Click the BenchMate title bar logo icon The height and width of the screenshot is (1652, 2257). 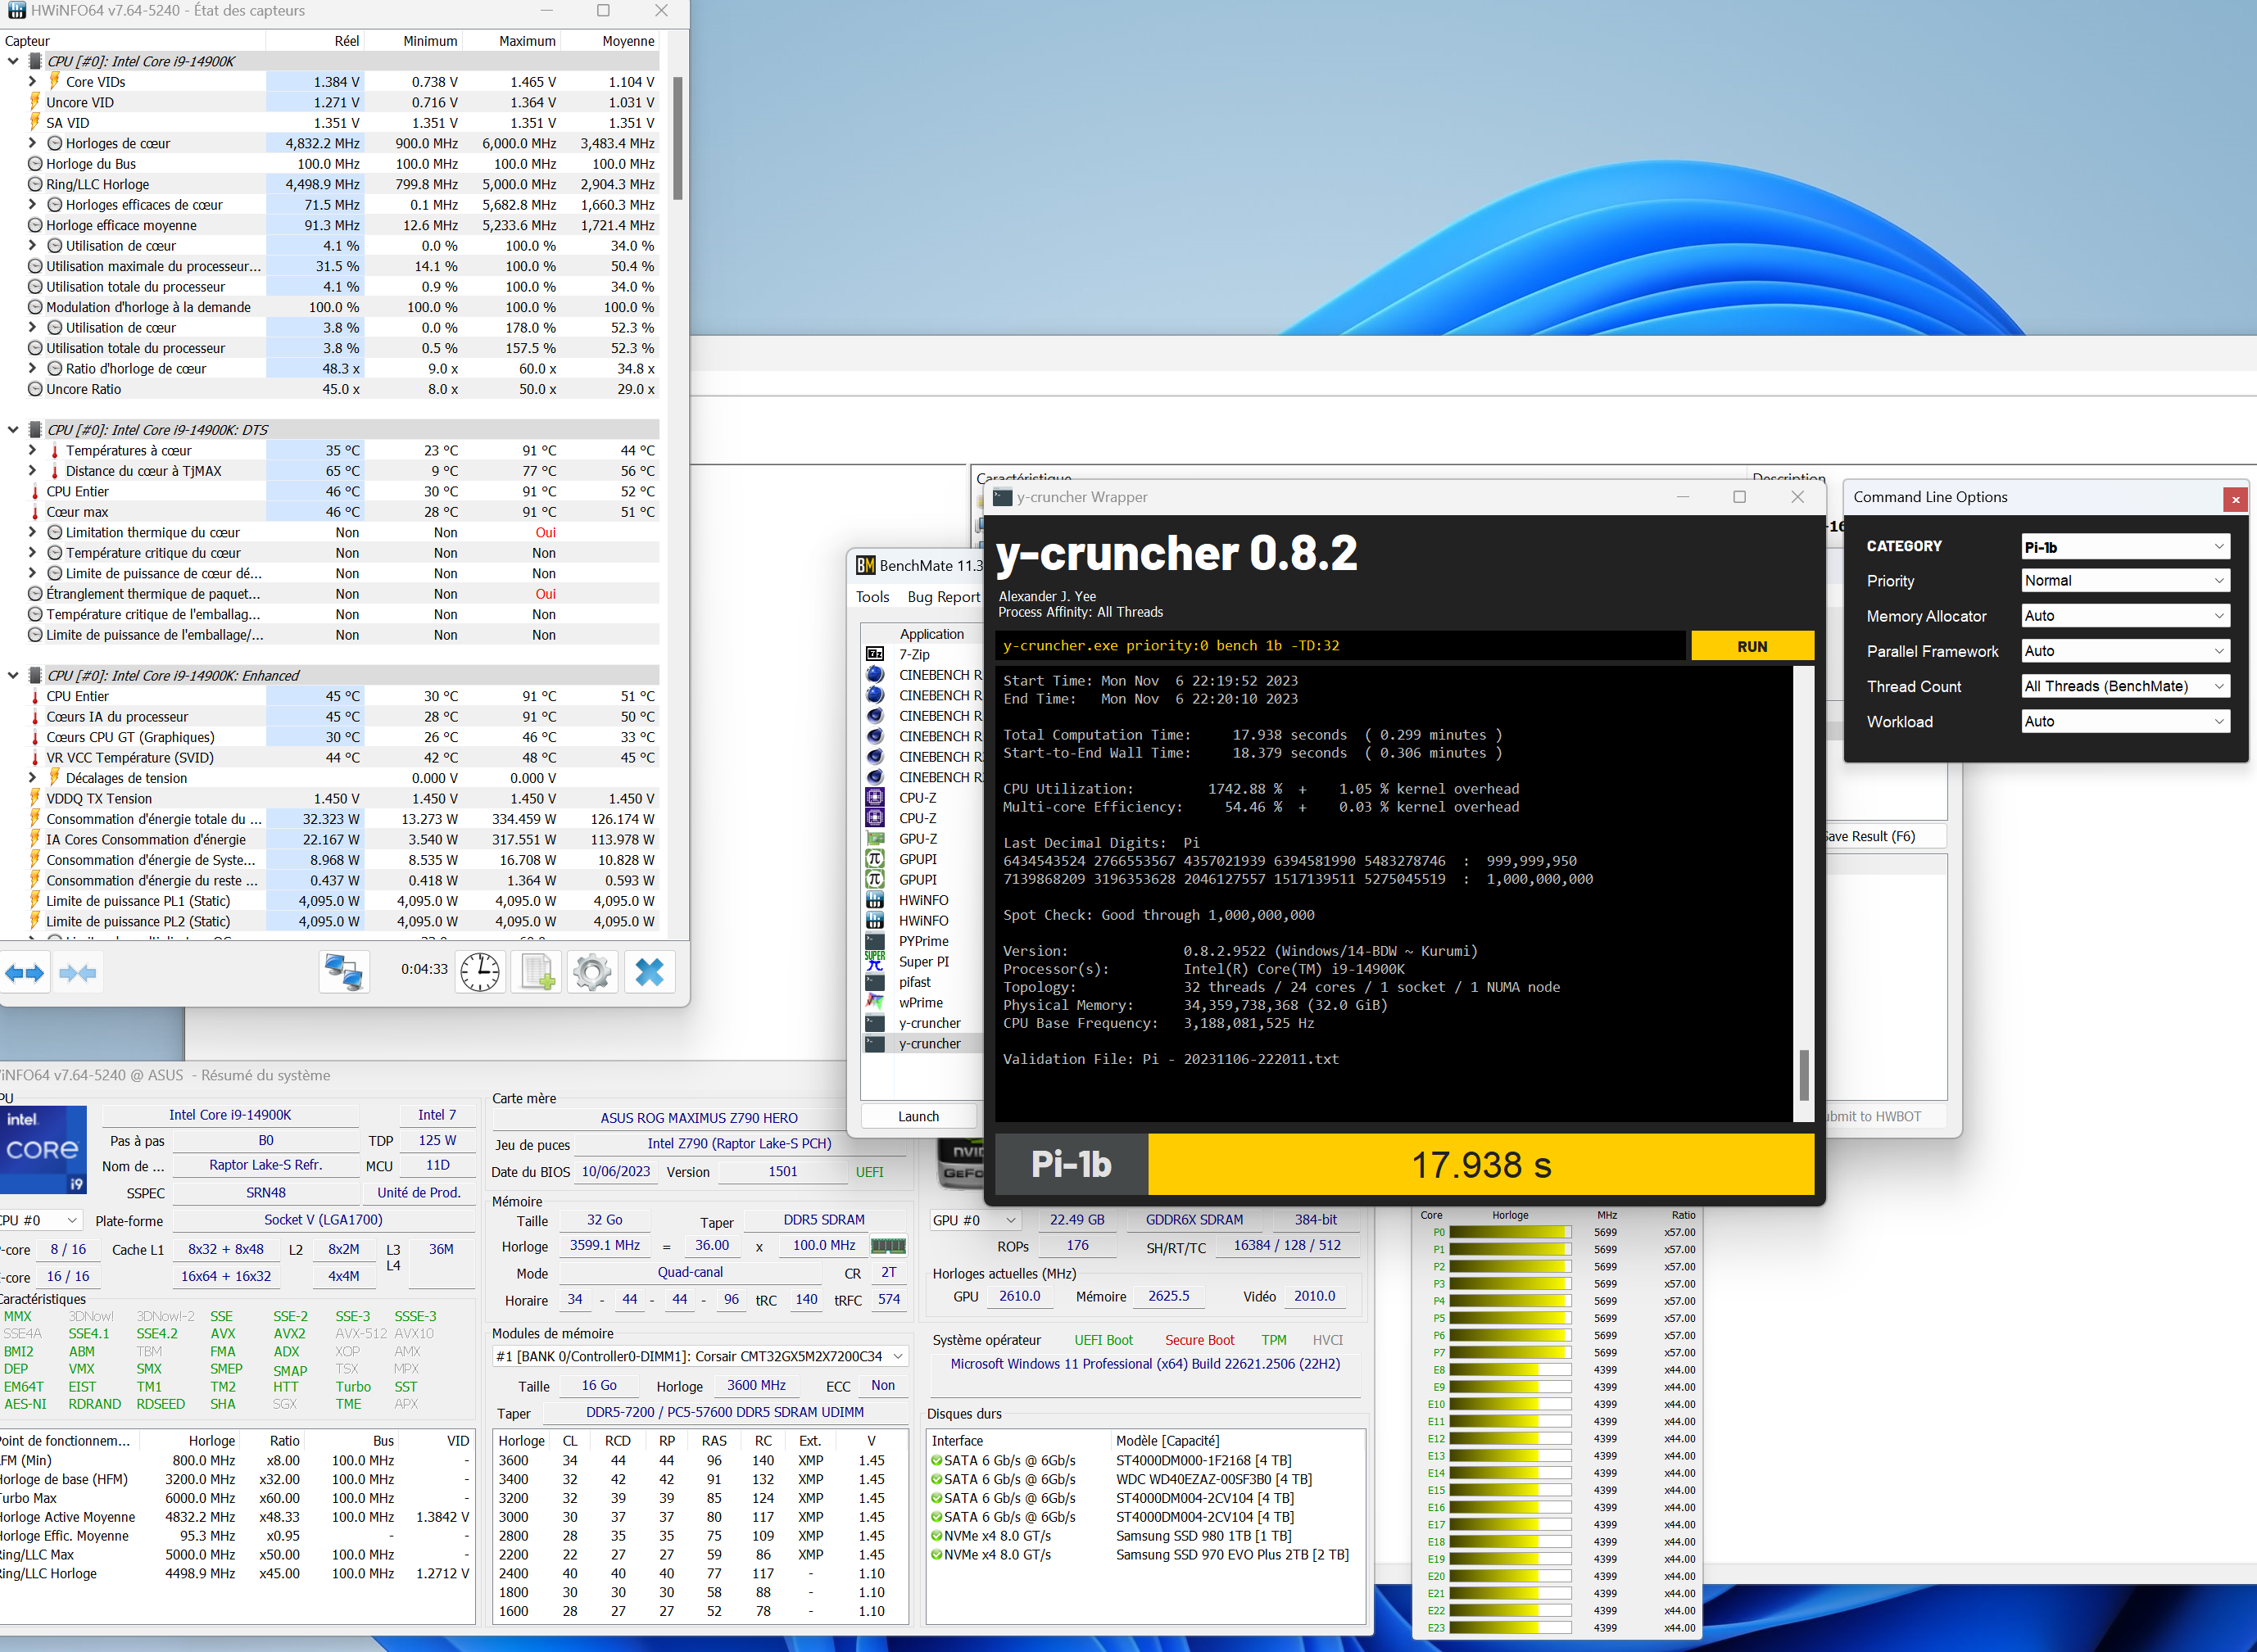click(x=865, y=565)
